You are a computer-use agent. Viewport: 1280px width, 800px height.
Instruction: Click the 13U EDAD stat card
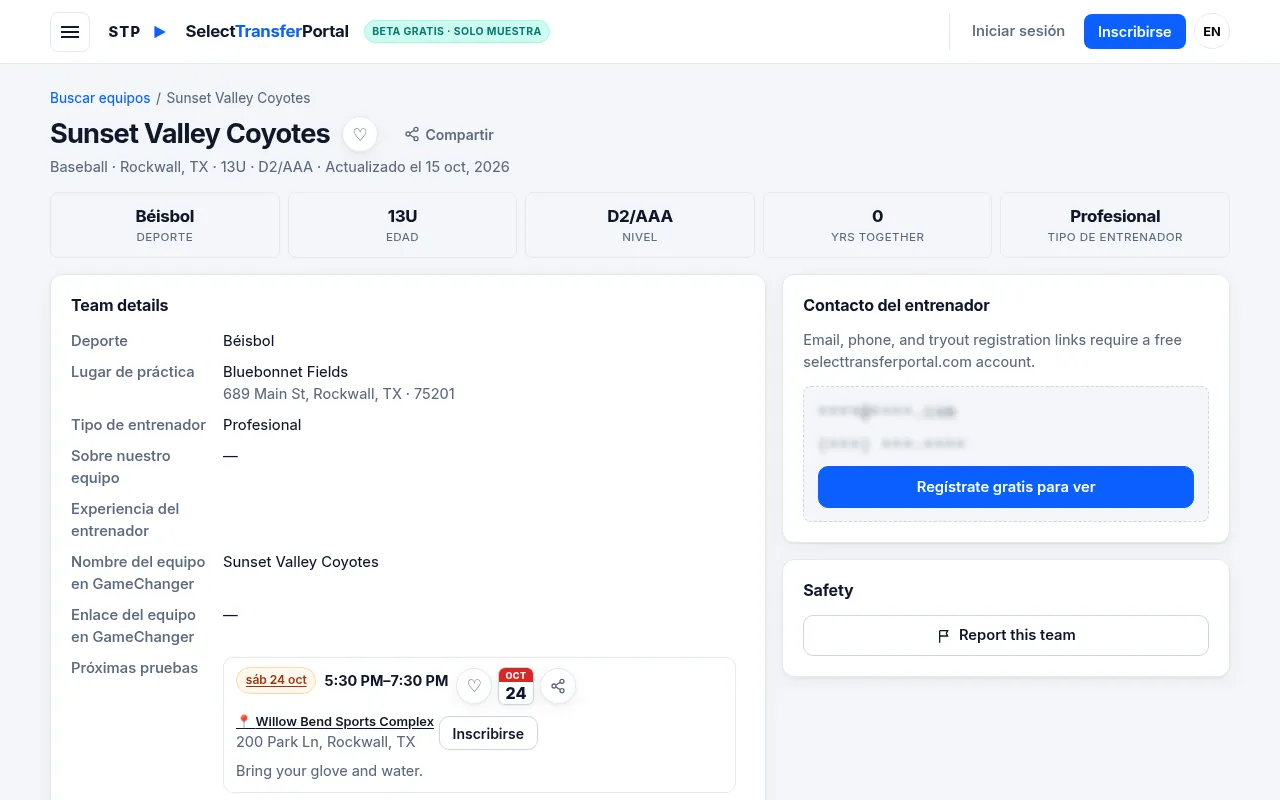pos(402,225)
